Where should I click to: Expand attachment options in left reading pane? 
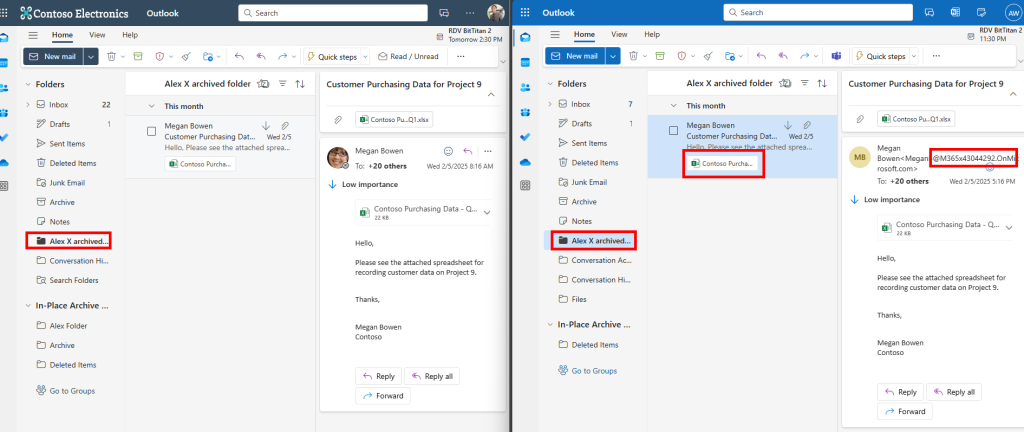(486, 212)
